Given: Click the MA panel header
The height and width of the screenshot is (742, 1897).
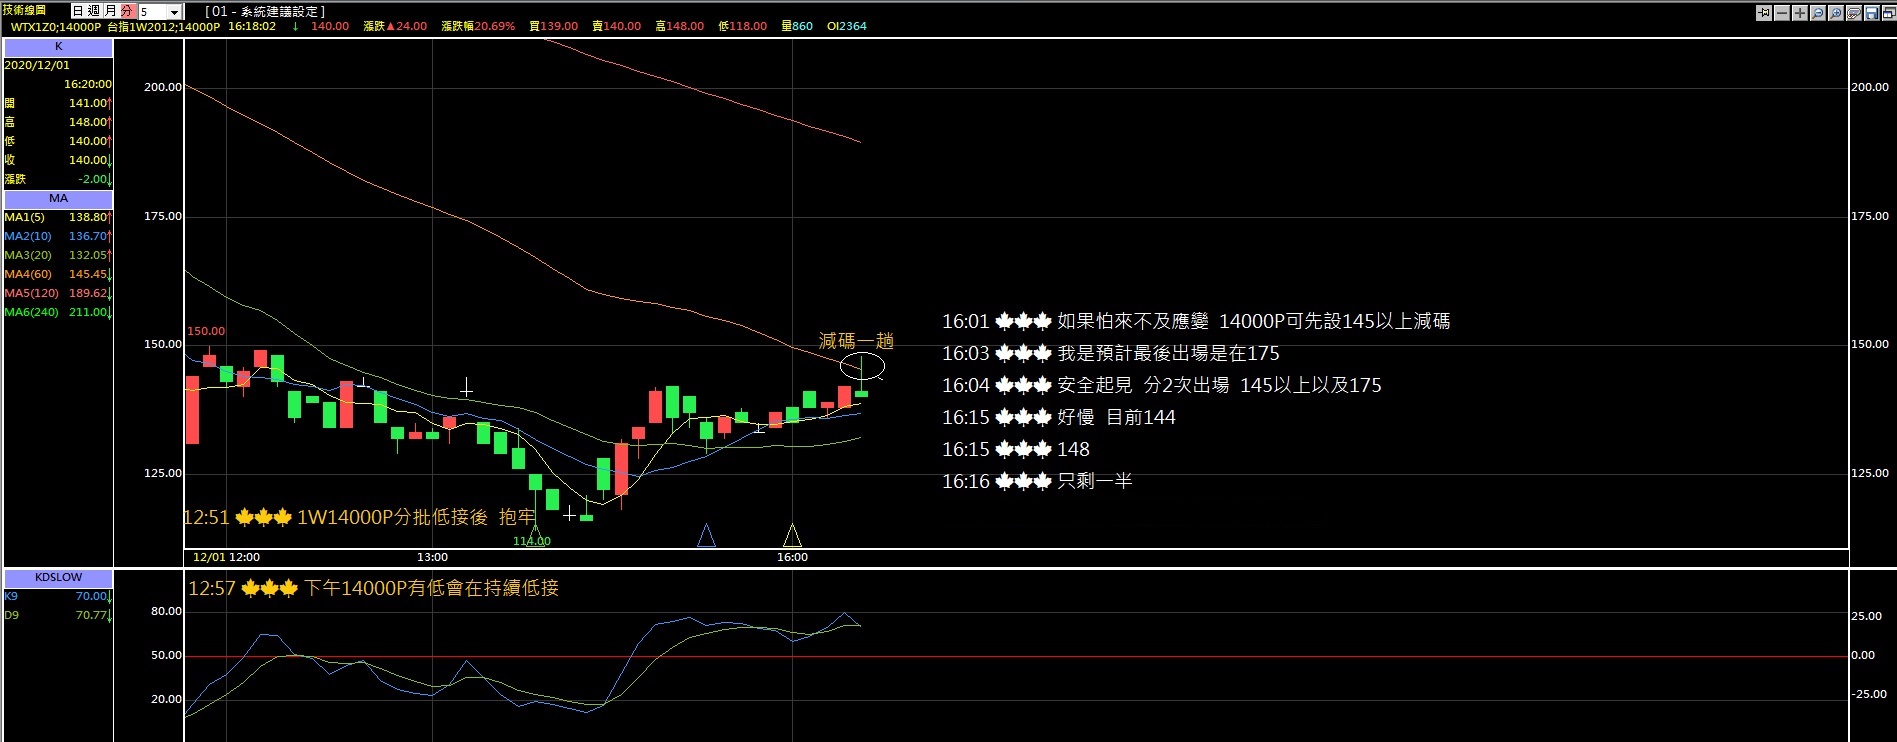Looking at the screenshot, I should pyautogui.click(x=58, y=198).
